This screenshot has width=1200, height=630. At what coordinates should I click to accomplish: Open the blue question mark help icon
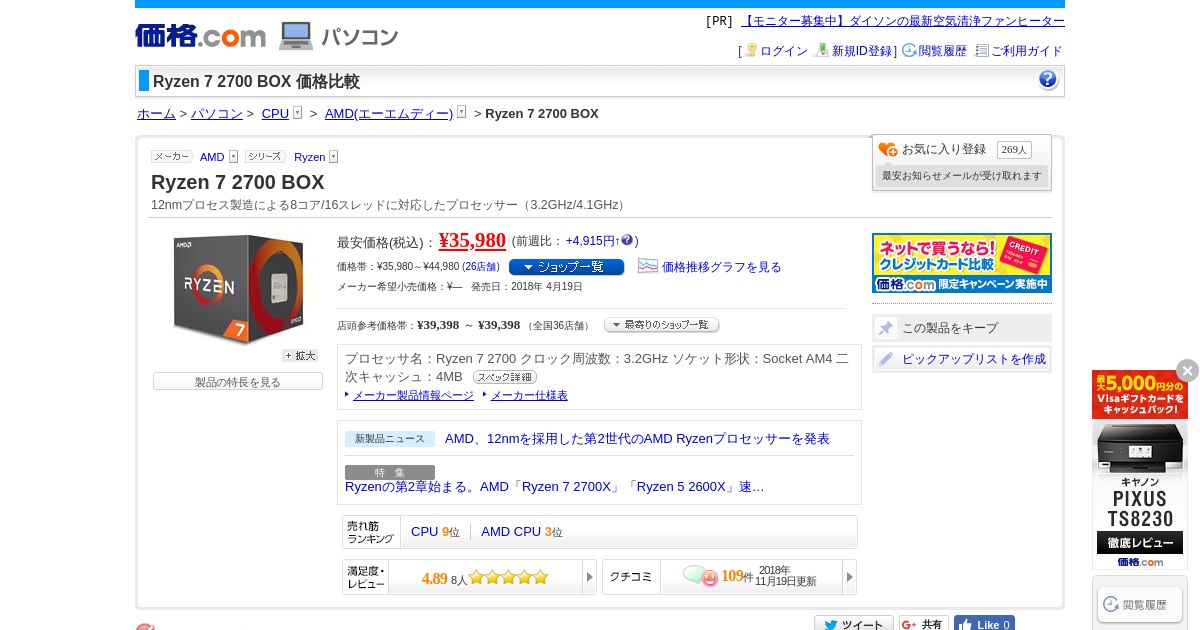(1048, 80)
